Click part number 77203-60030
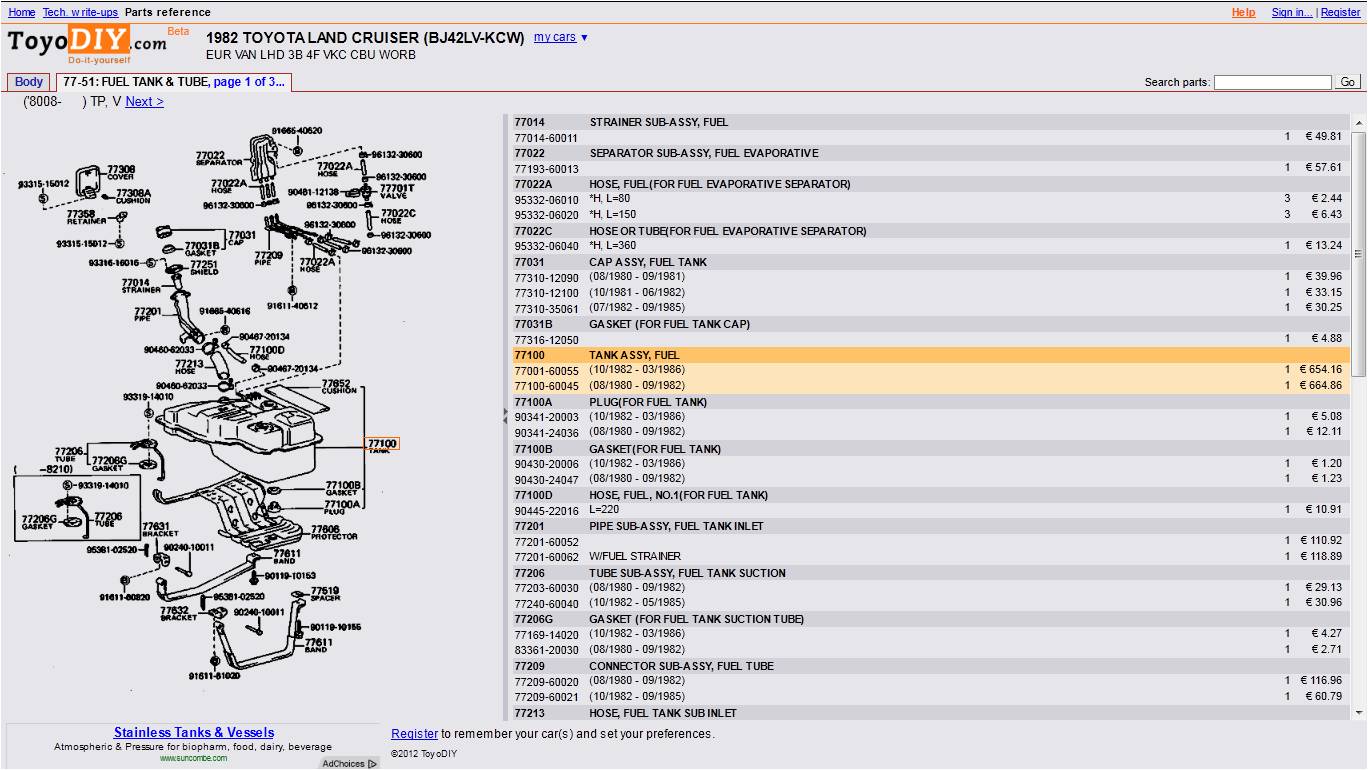The width and height of the screenshot is (1368, 770). (546, 588)
